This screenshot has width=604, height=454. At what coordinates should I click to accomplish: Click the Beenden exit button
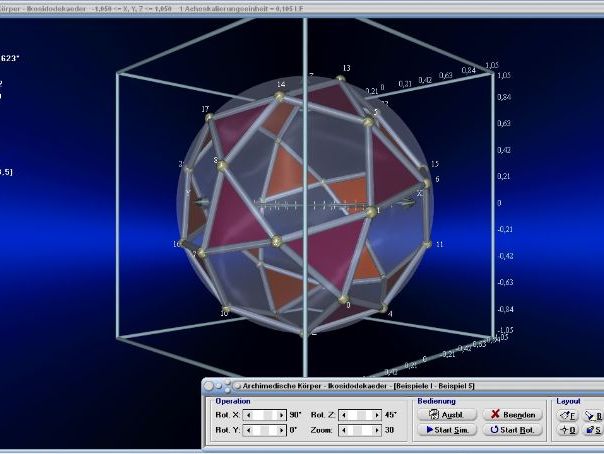(513, 415)
